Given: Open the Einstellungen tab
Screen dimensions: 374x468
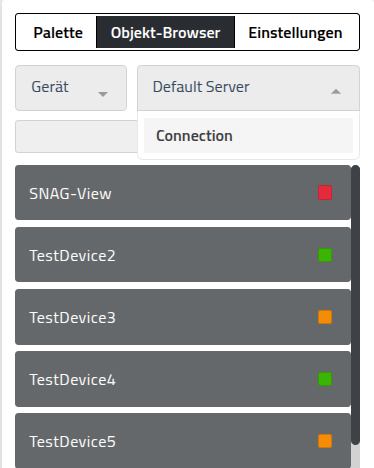Looking at the screenshot, I should pos(295,32).
